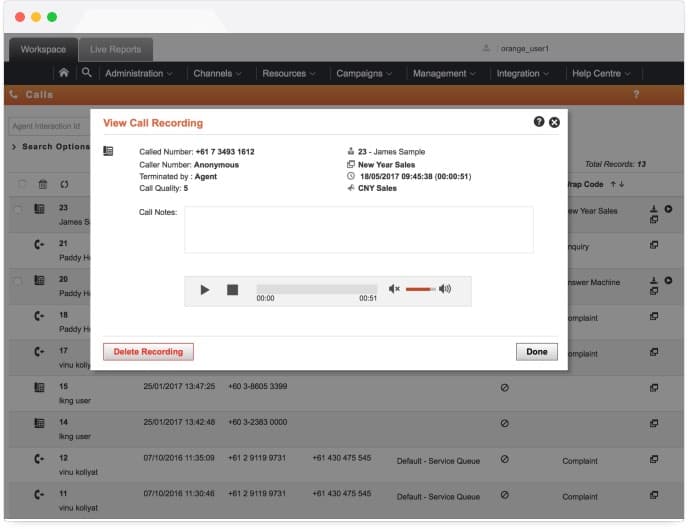Open the Administration dropdown menu
This screenshot has height=529, width=688.
tap(138, 73)
